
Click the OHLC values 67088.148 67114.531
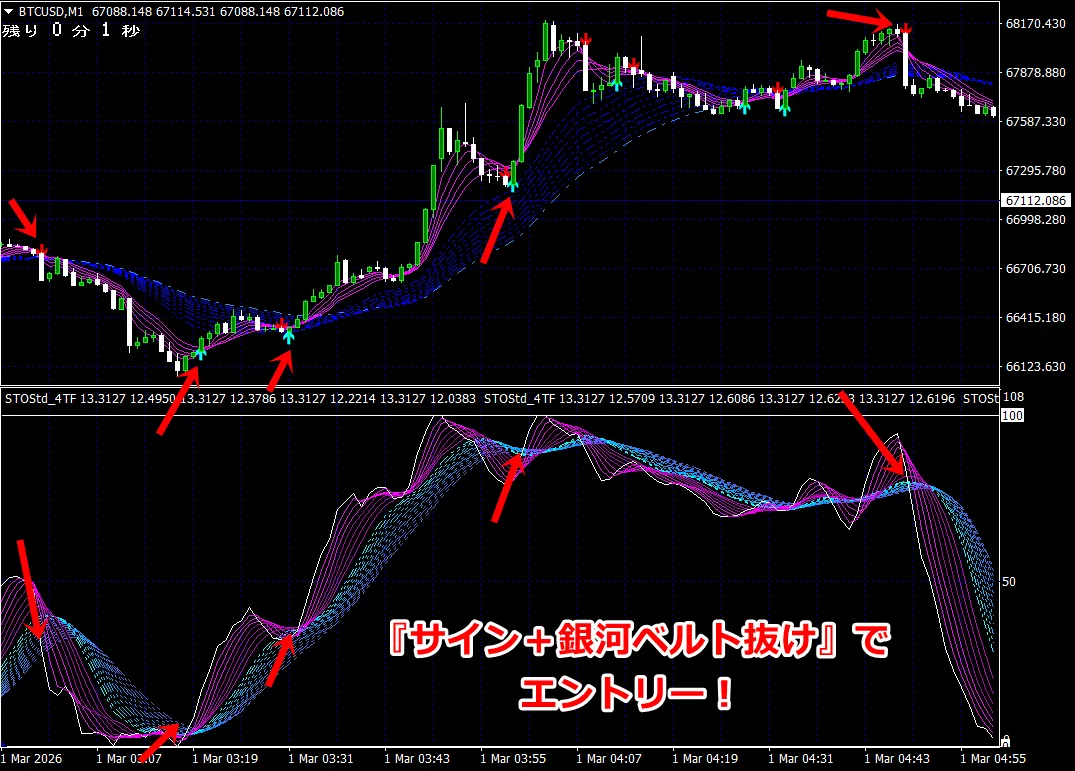pos(154,12)
